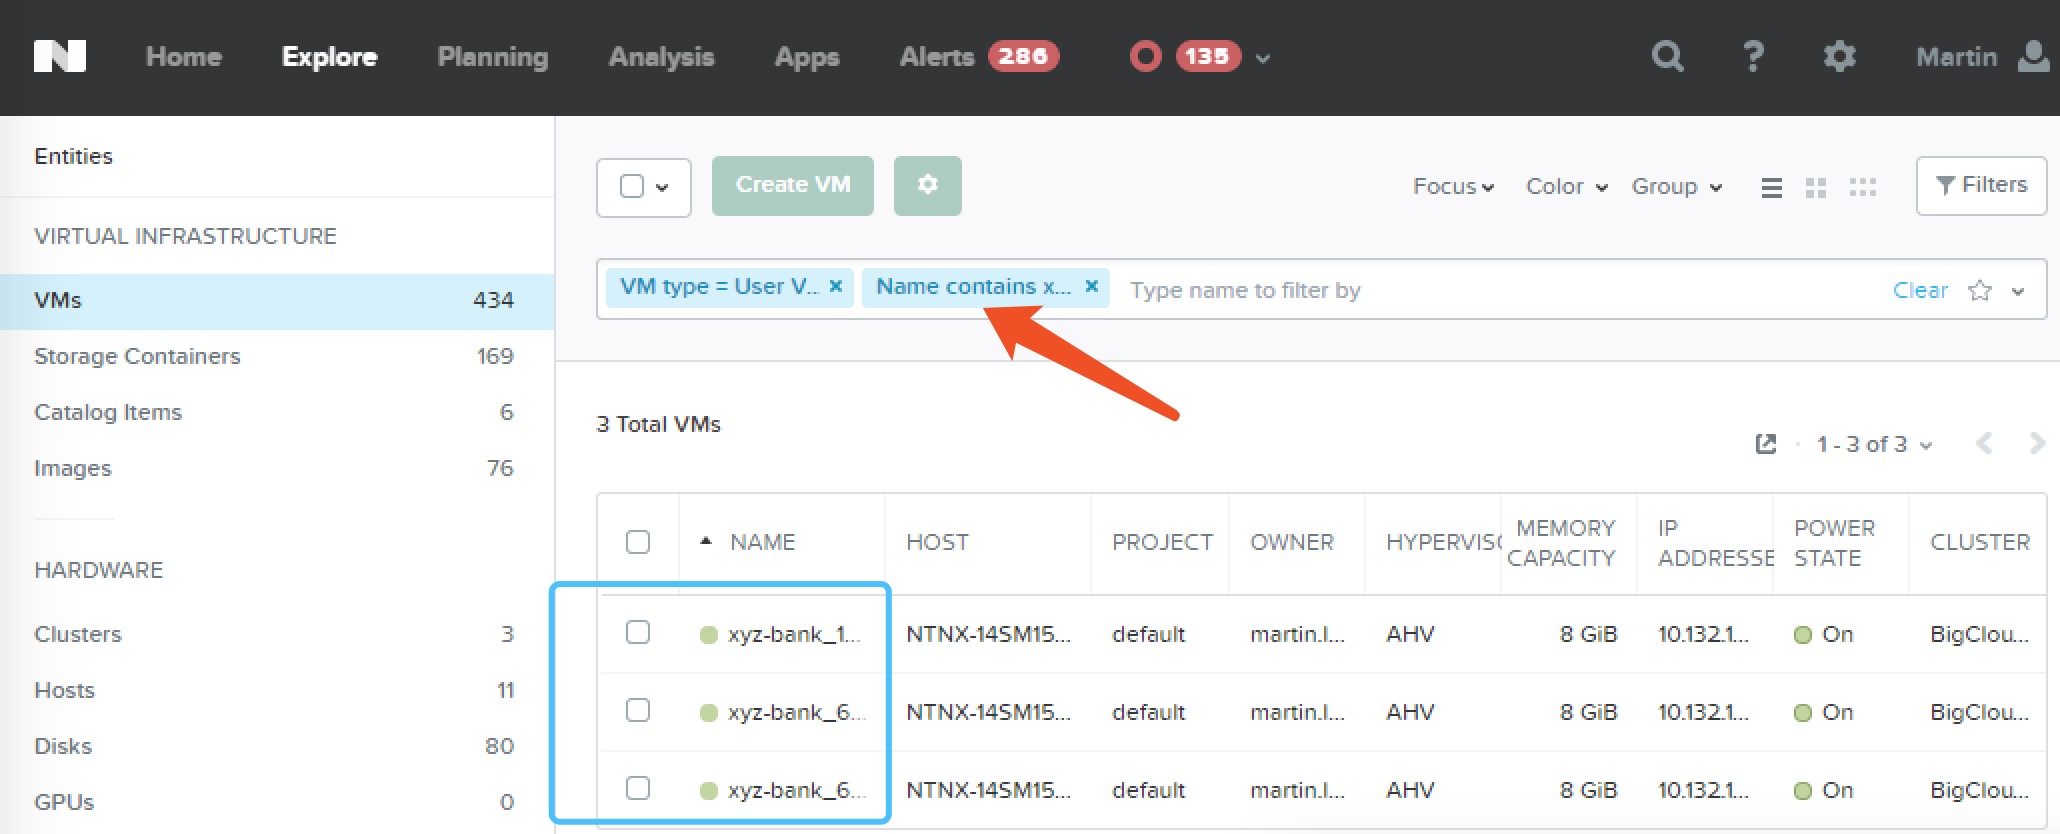Open the Color dropdown
Viewport: 2060px width, 834px height.
click(x=1567, y=186)
